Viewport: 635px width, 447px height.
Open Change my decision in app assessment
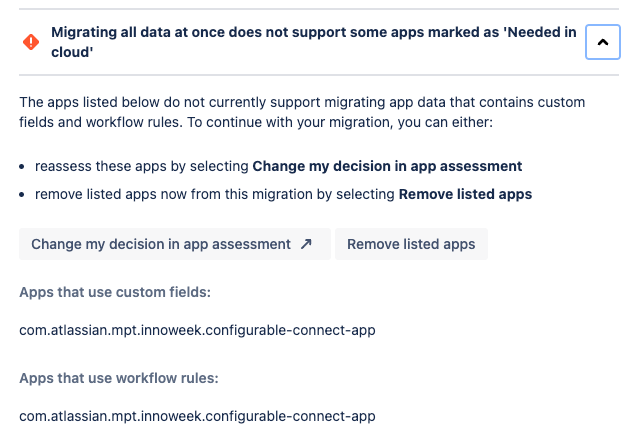click(x=174, y=244)
